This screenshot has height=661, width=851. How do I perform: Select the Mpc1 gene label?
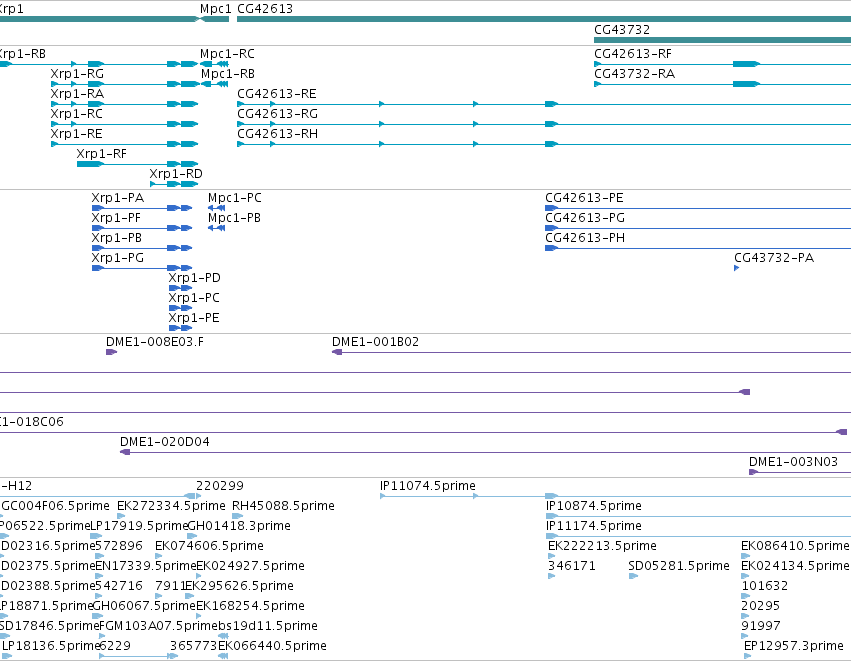215,9
